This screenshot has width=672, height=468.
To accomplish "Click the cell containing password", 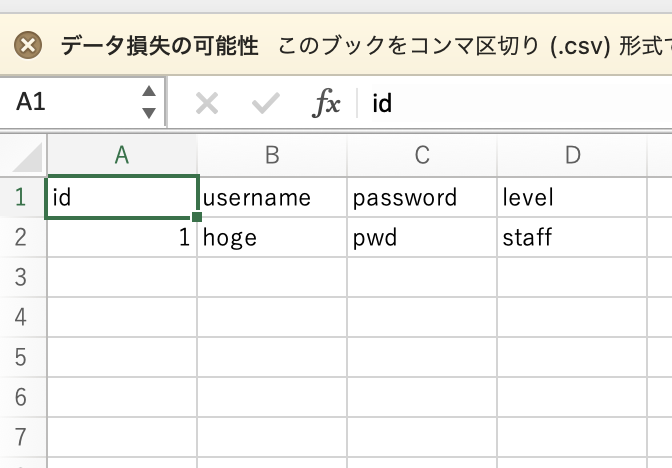I will 422,198.
